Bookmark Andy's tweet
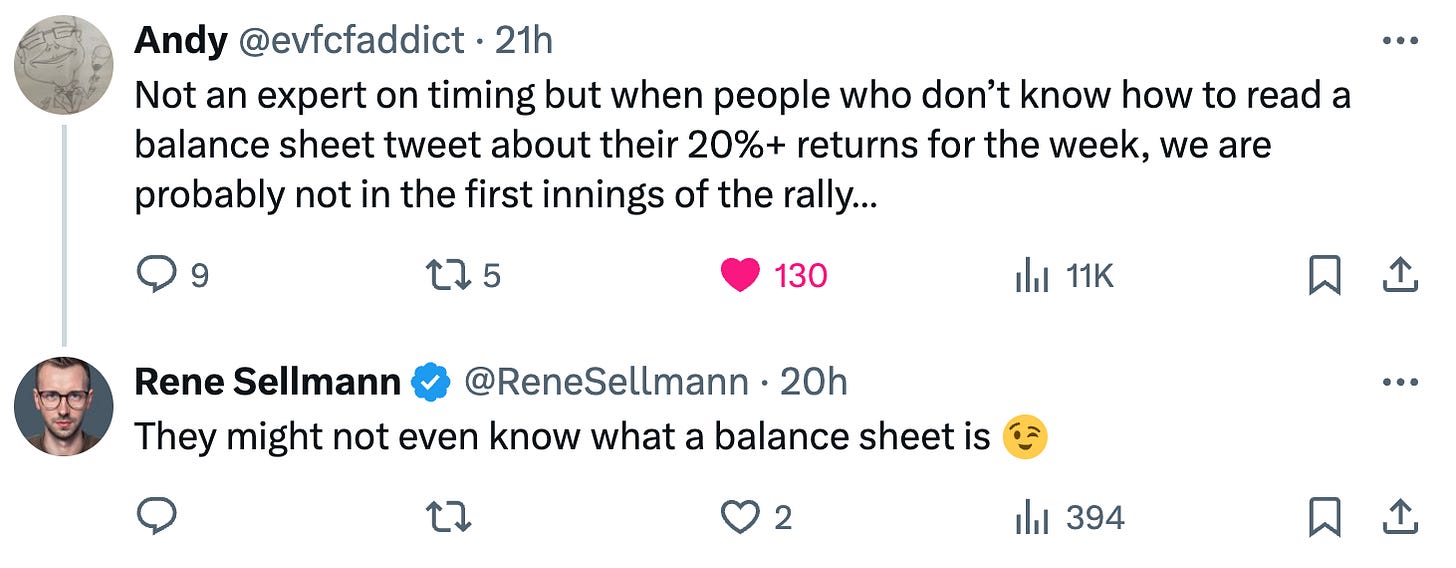This screenshot has height=568, width=1456. tap(1324, 275)
